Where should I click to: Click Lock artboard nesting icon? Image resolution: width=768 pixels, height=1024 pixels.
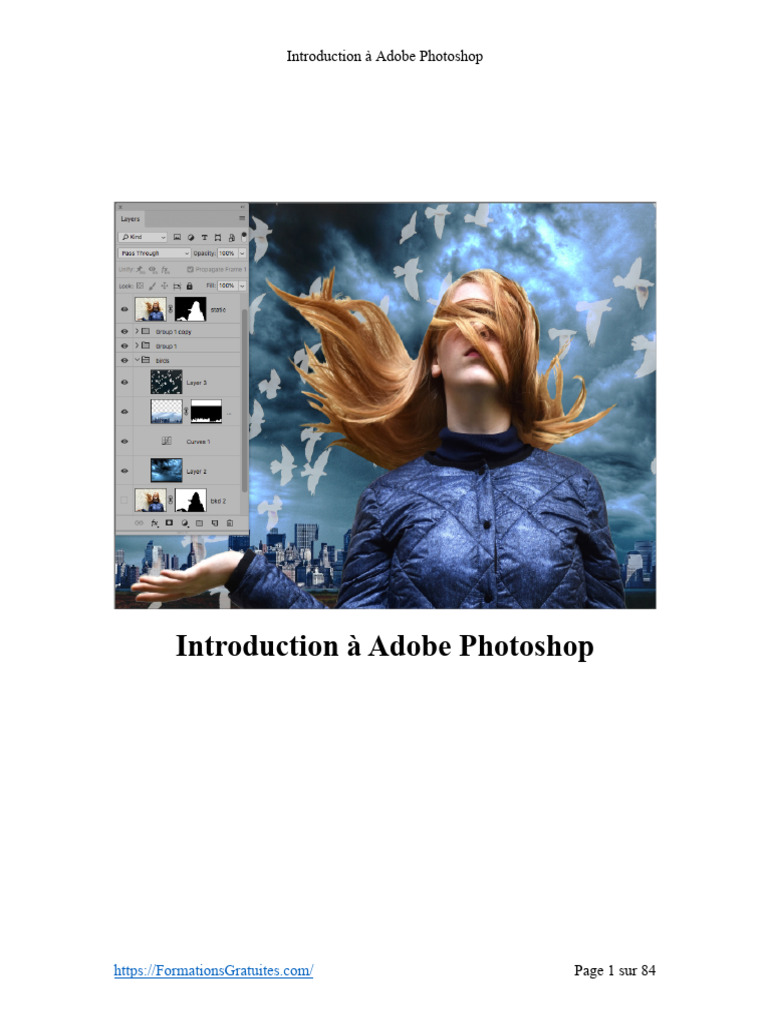pyautogui.click(x=177, y=285)
